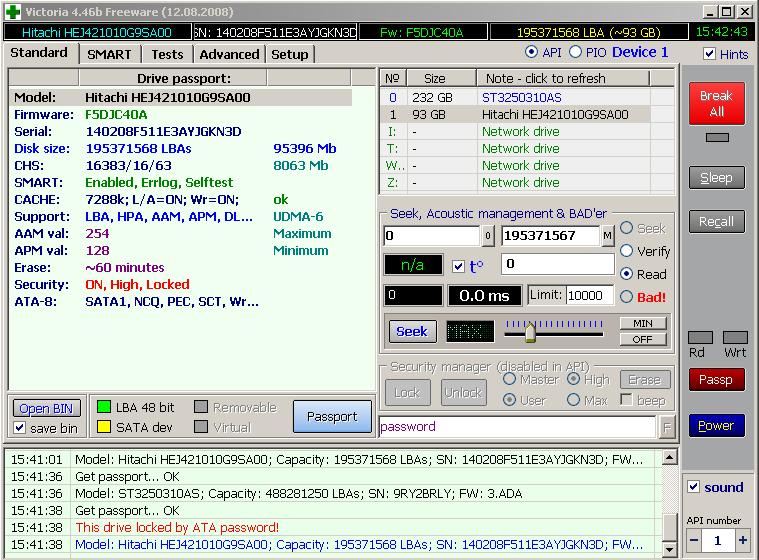Switch to the Standard tab
This screenshot has height=560, width=759.
(x=40, y=52)
